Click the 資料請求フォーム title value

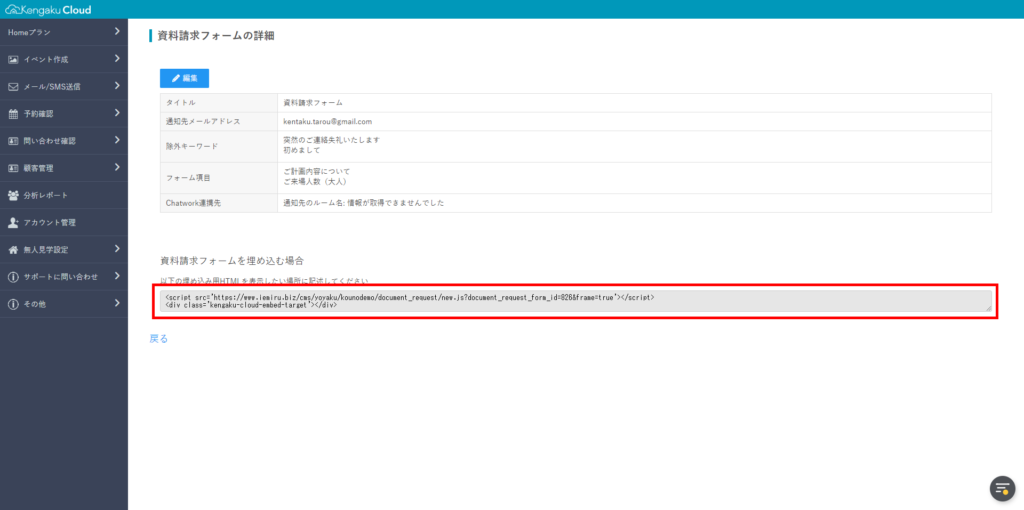(x=313, y=103)
